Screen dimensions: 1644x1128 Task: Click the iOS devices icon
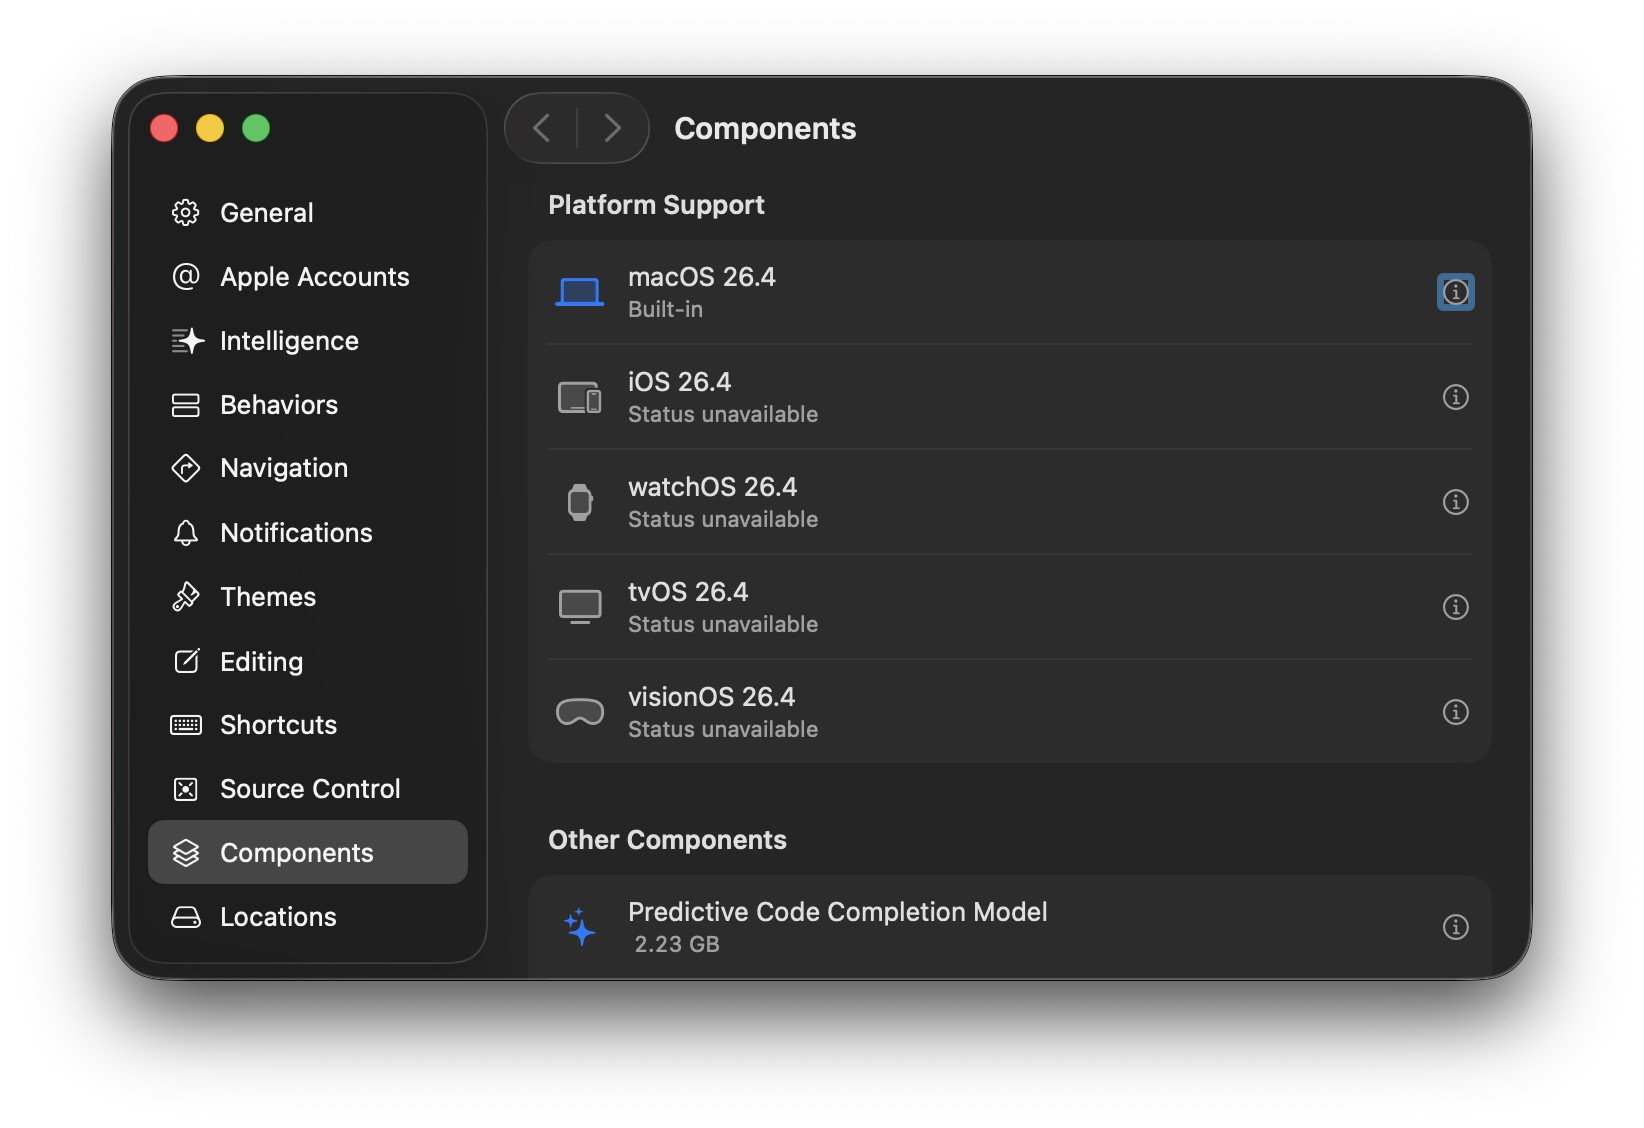(580, 397)
